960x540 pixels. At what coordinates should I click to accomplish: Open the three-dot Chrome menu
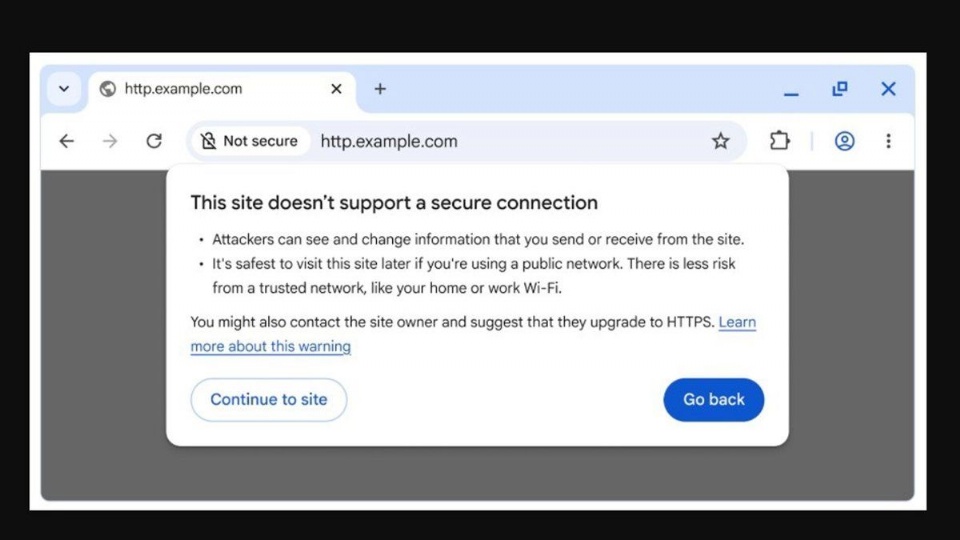pyautogui.click(x=888, y=141)
